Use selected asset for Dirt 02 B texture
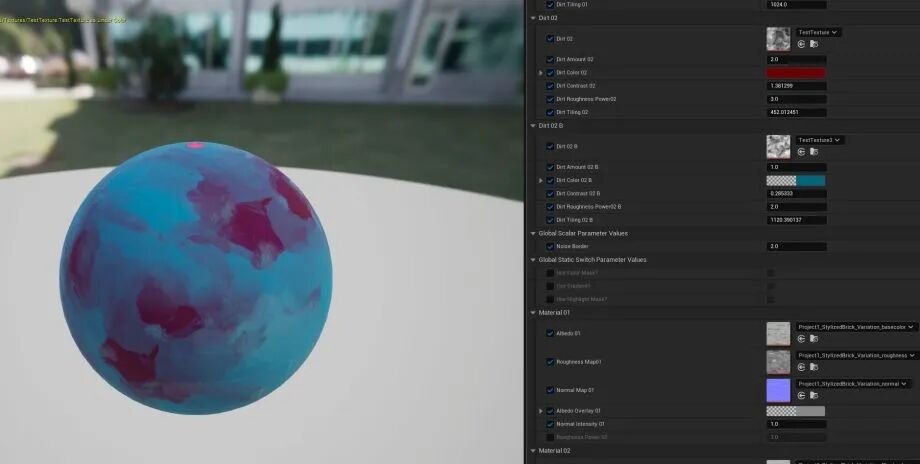This screenshot has height=464, width=920. pos(801,152)
